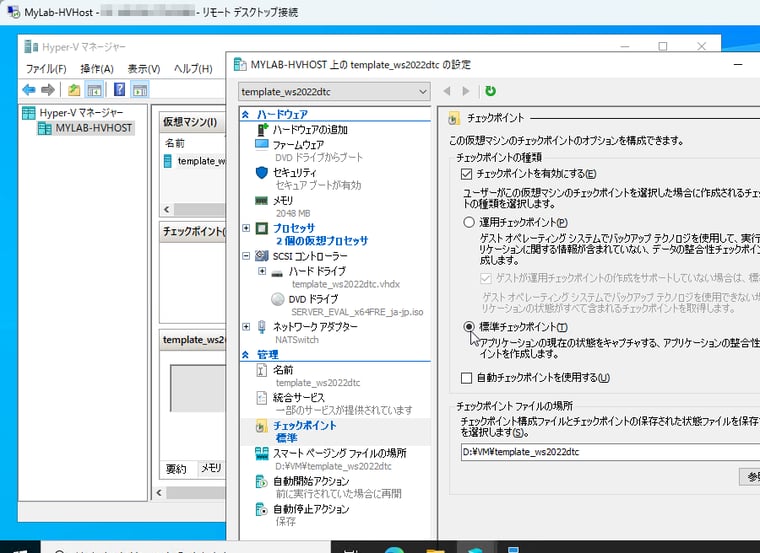This screenshot has height=553, width=760.
Task: Switch to the 要約 tab
Action: coord(176,468)
